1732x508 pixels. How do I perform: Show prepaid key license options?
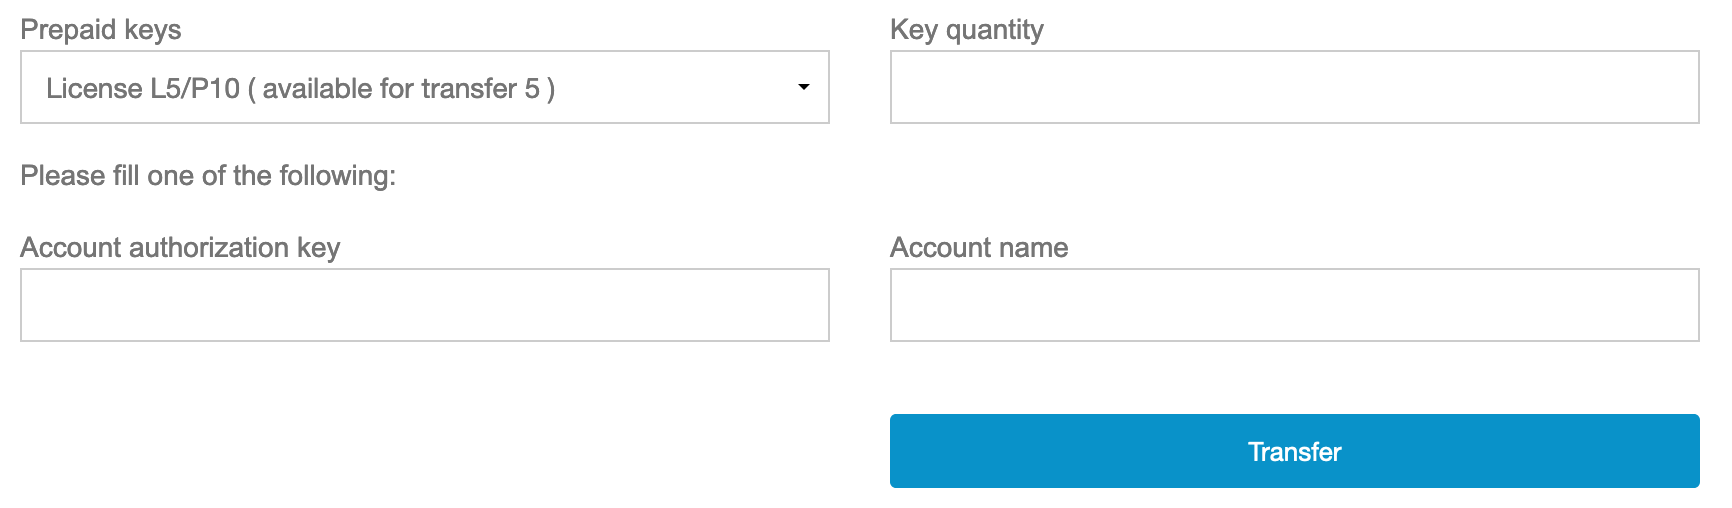[x=424, y=88]
